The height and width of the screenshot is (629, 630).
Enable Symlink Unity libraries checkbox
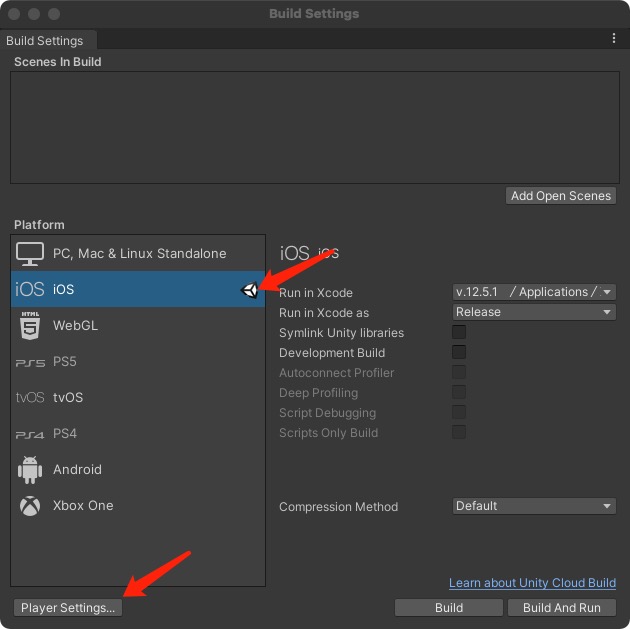(459, 332)
